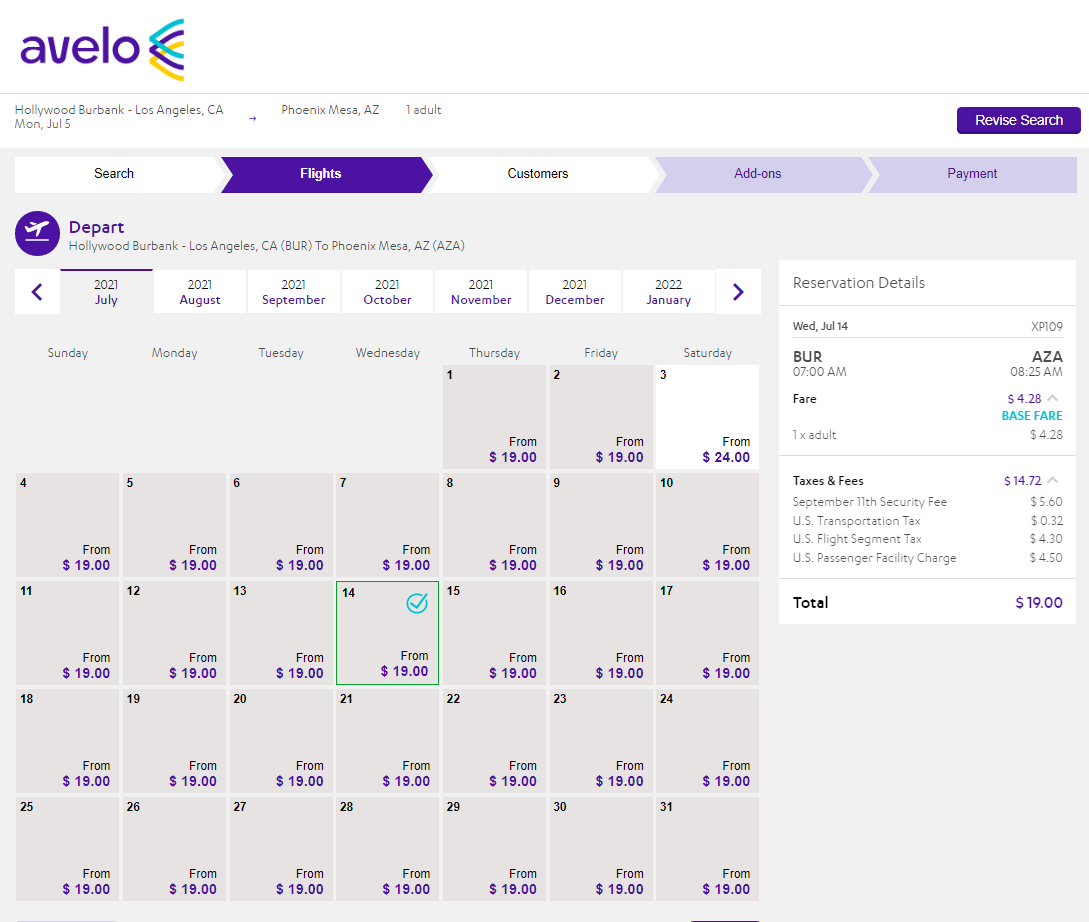Switch to the 2021 August tab
1089x922 pixels.
click(200, 292)
